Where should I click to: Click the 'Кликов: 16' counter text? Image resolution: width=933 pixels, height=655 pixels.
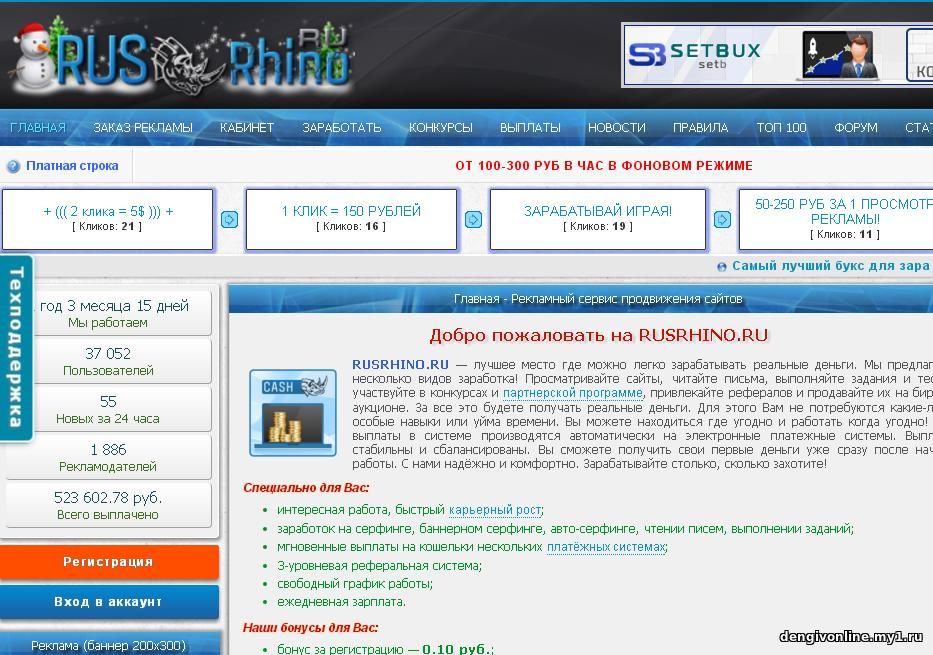click(351, 227)
